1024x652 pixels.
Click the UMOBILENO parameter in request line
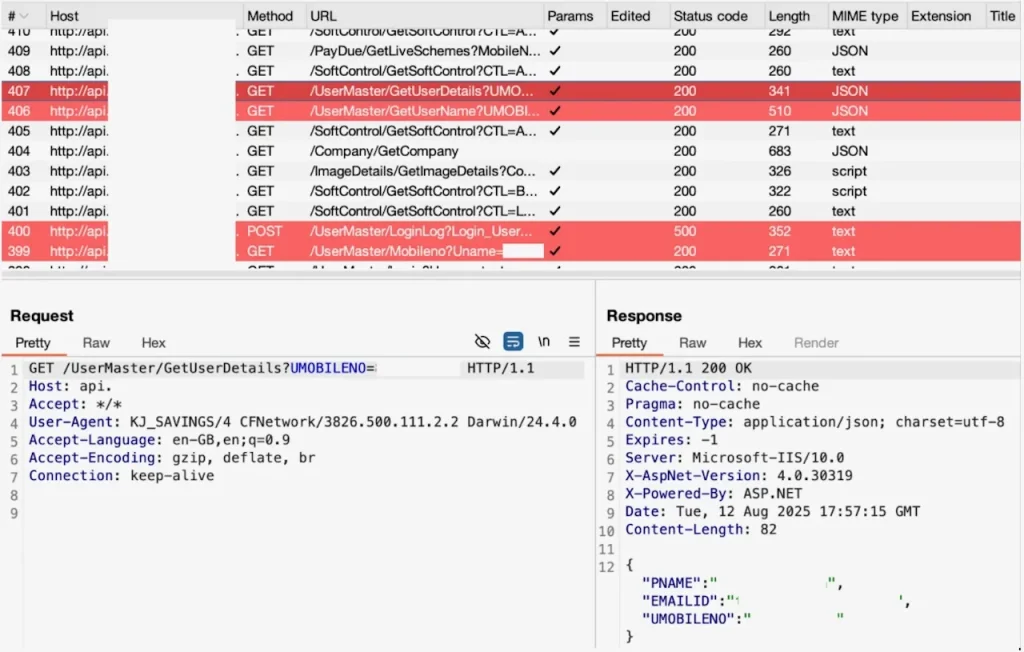(x=328, y=368)
